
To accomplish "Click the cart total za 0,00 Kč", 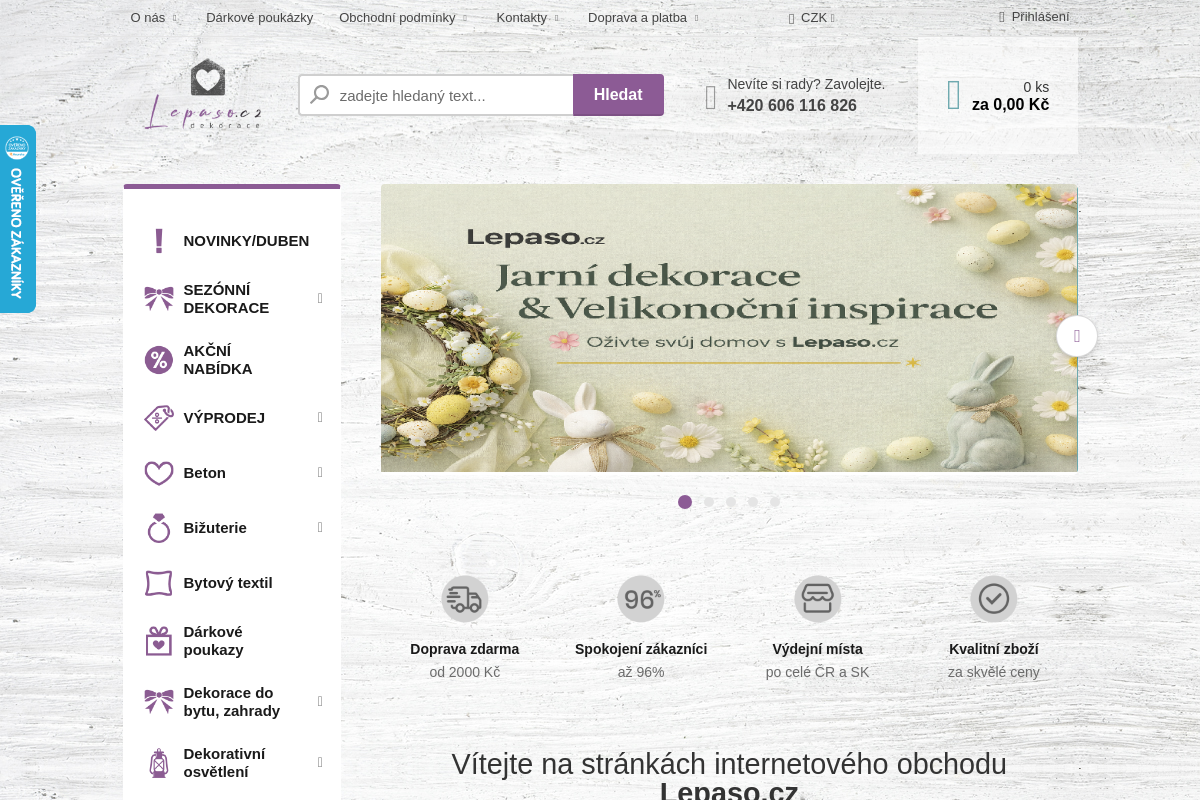I will (1010, 105).
